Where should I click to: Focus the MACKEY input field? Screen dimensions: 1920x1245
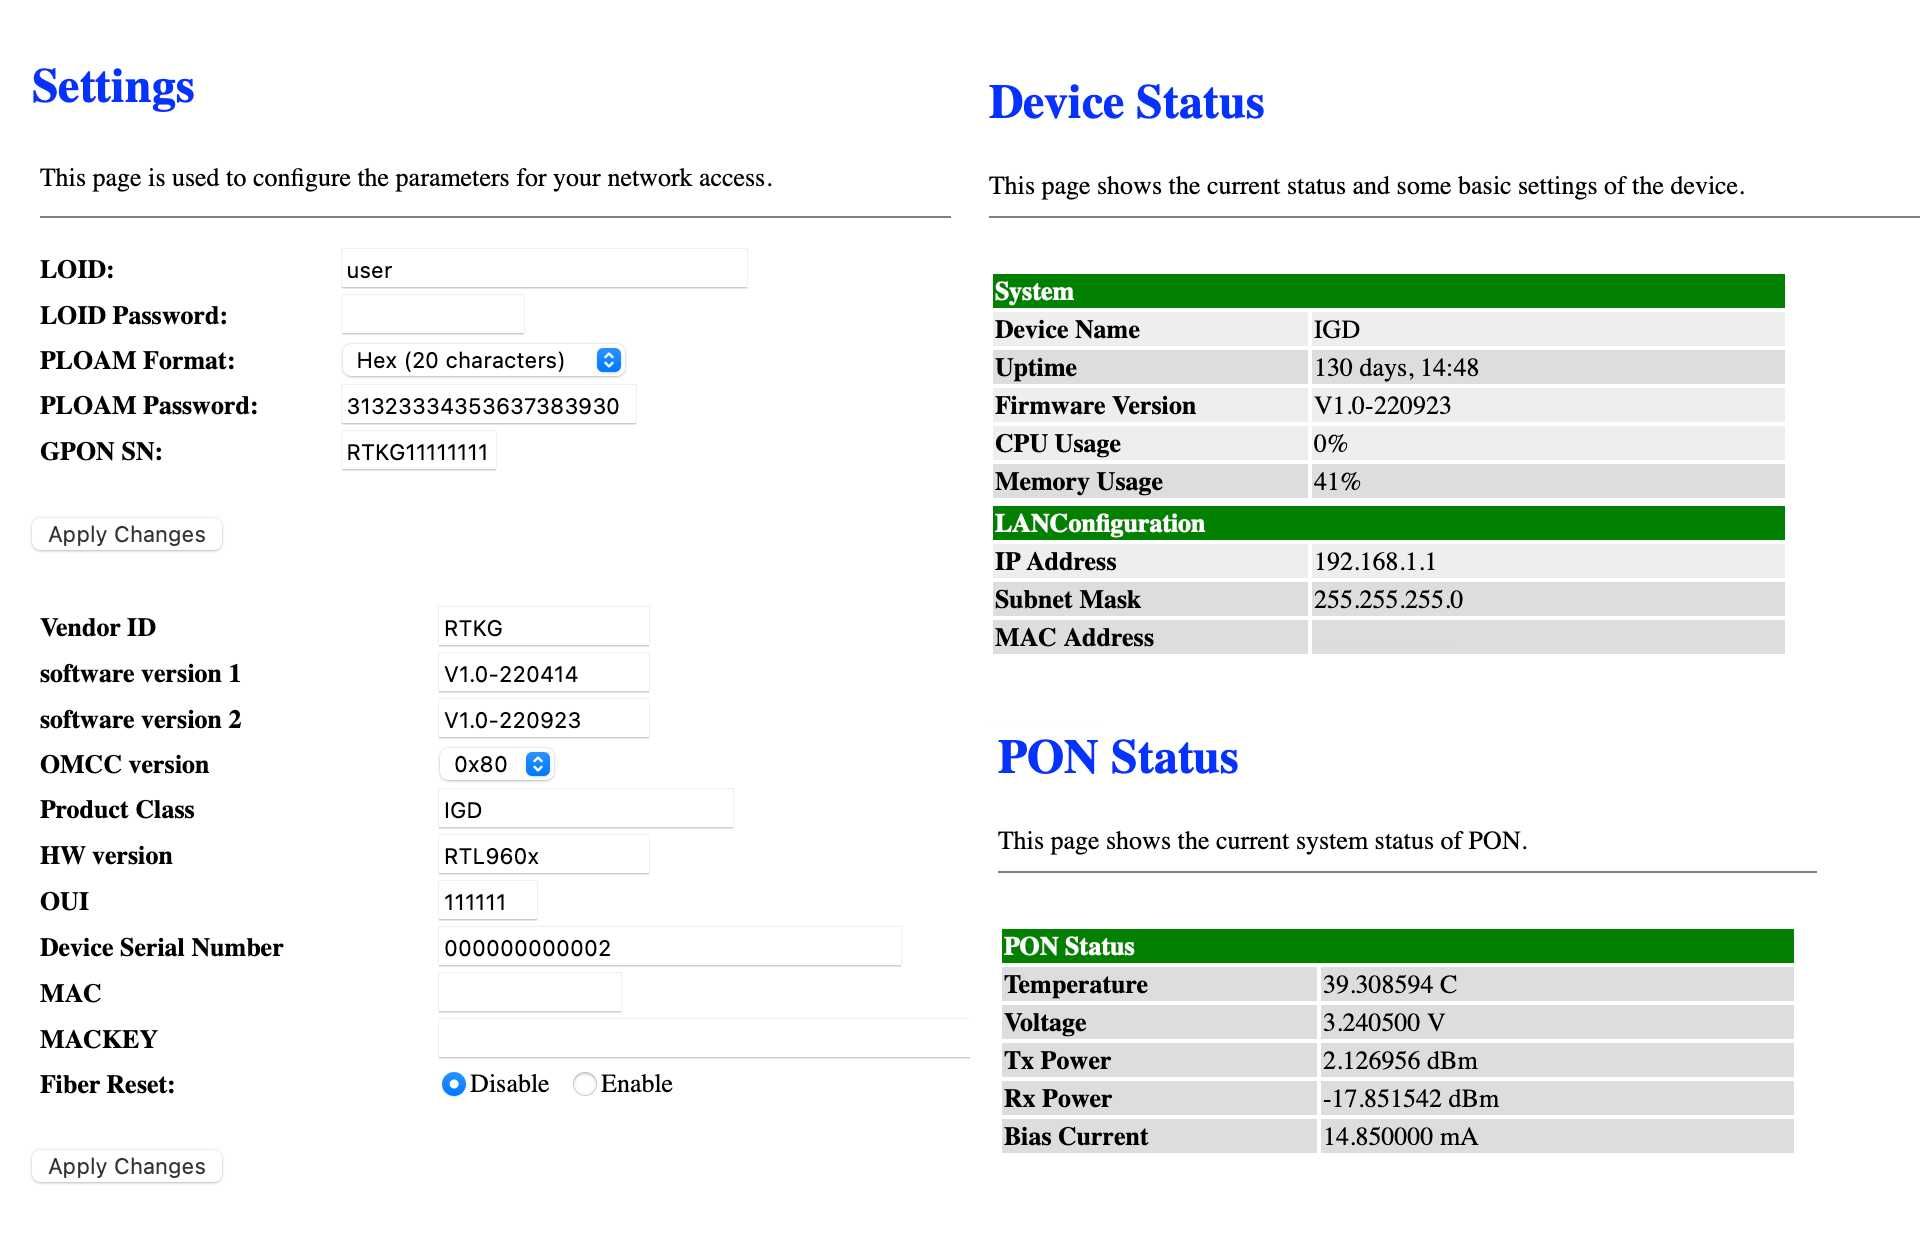[x=704, y=1038]
